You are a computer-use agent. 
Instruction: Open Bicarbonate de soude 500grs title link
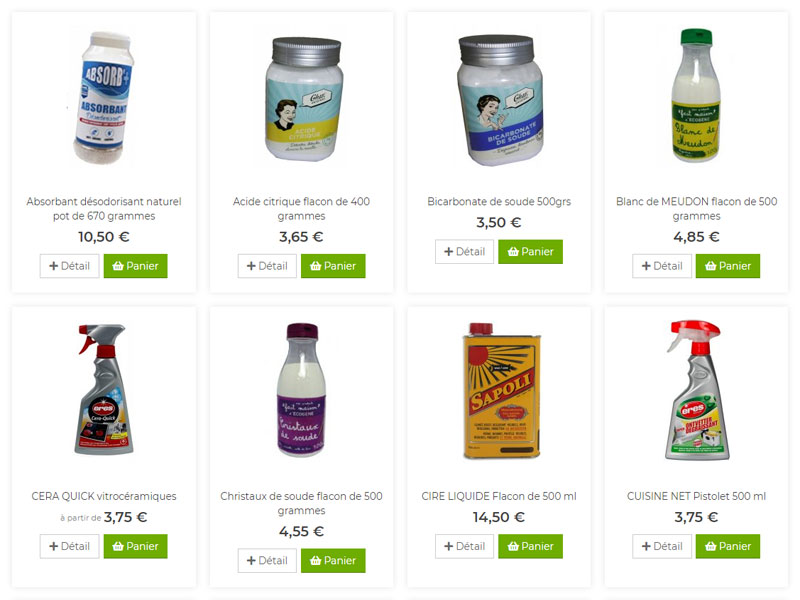click(499, 202)
